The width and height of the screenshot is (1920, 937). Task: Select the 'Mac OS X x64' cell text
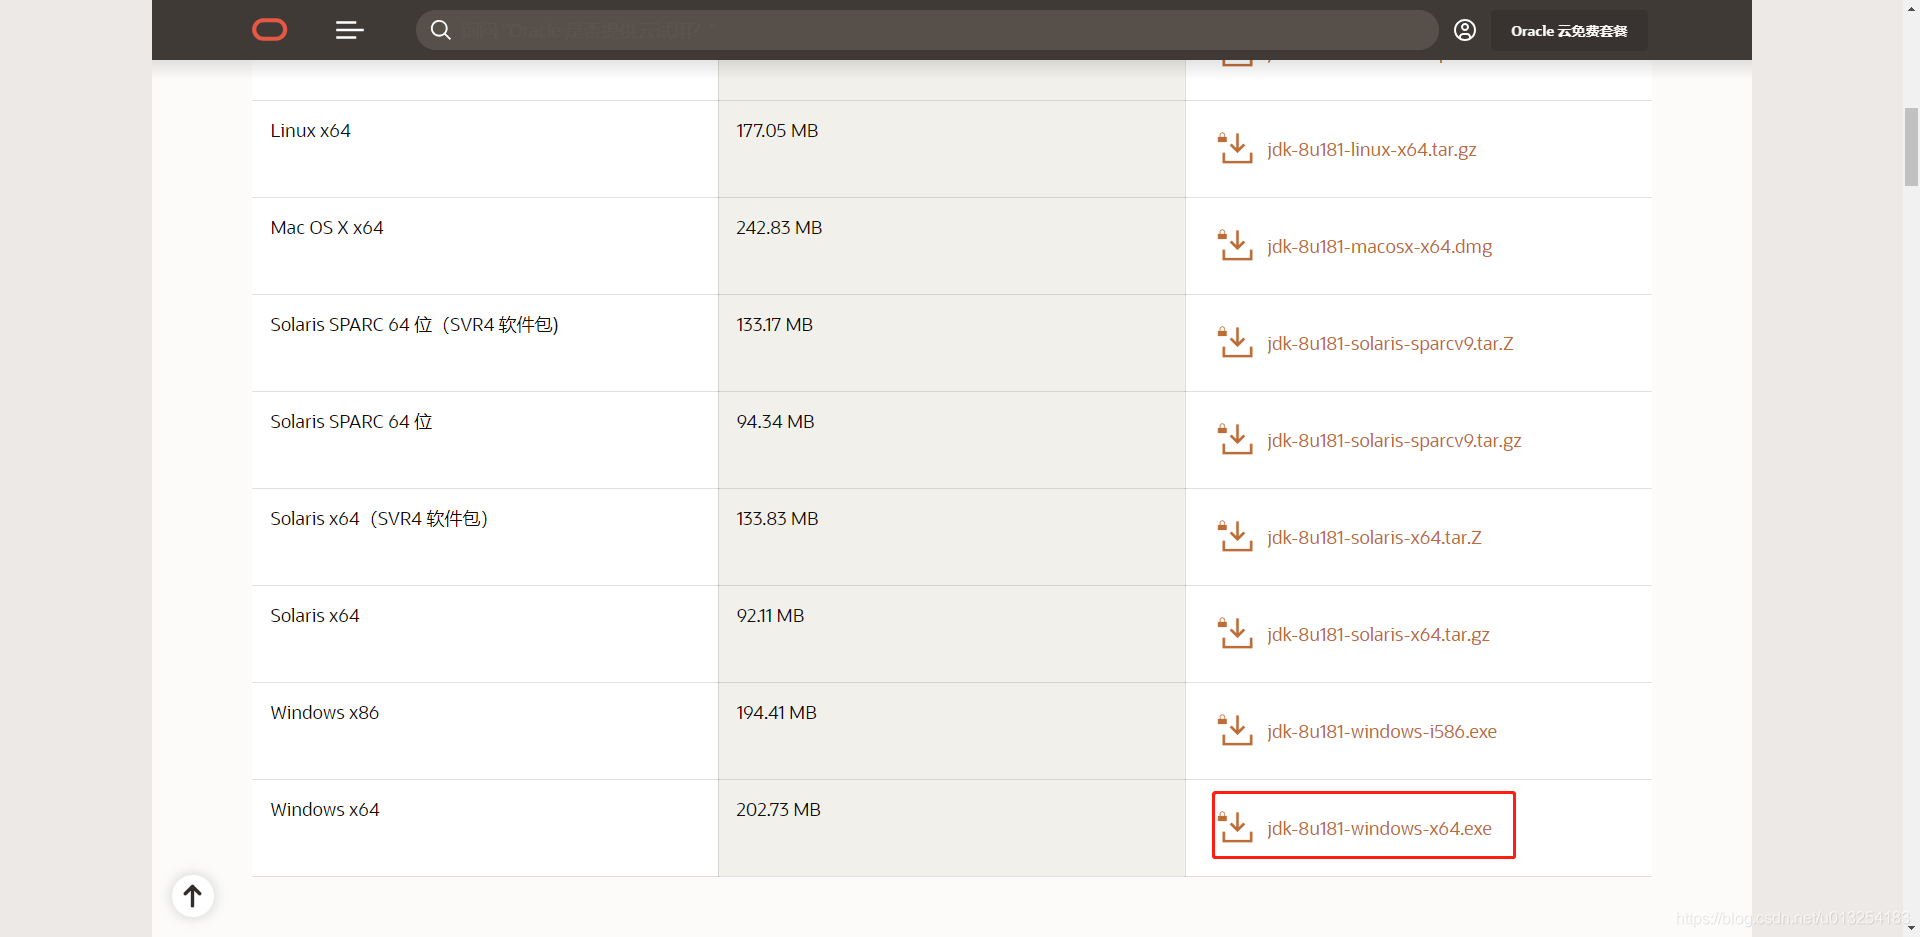tap(327, 228)
